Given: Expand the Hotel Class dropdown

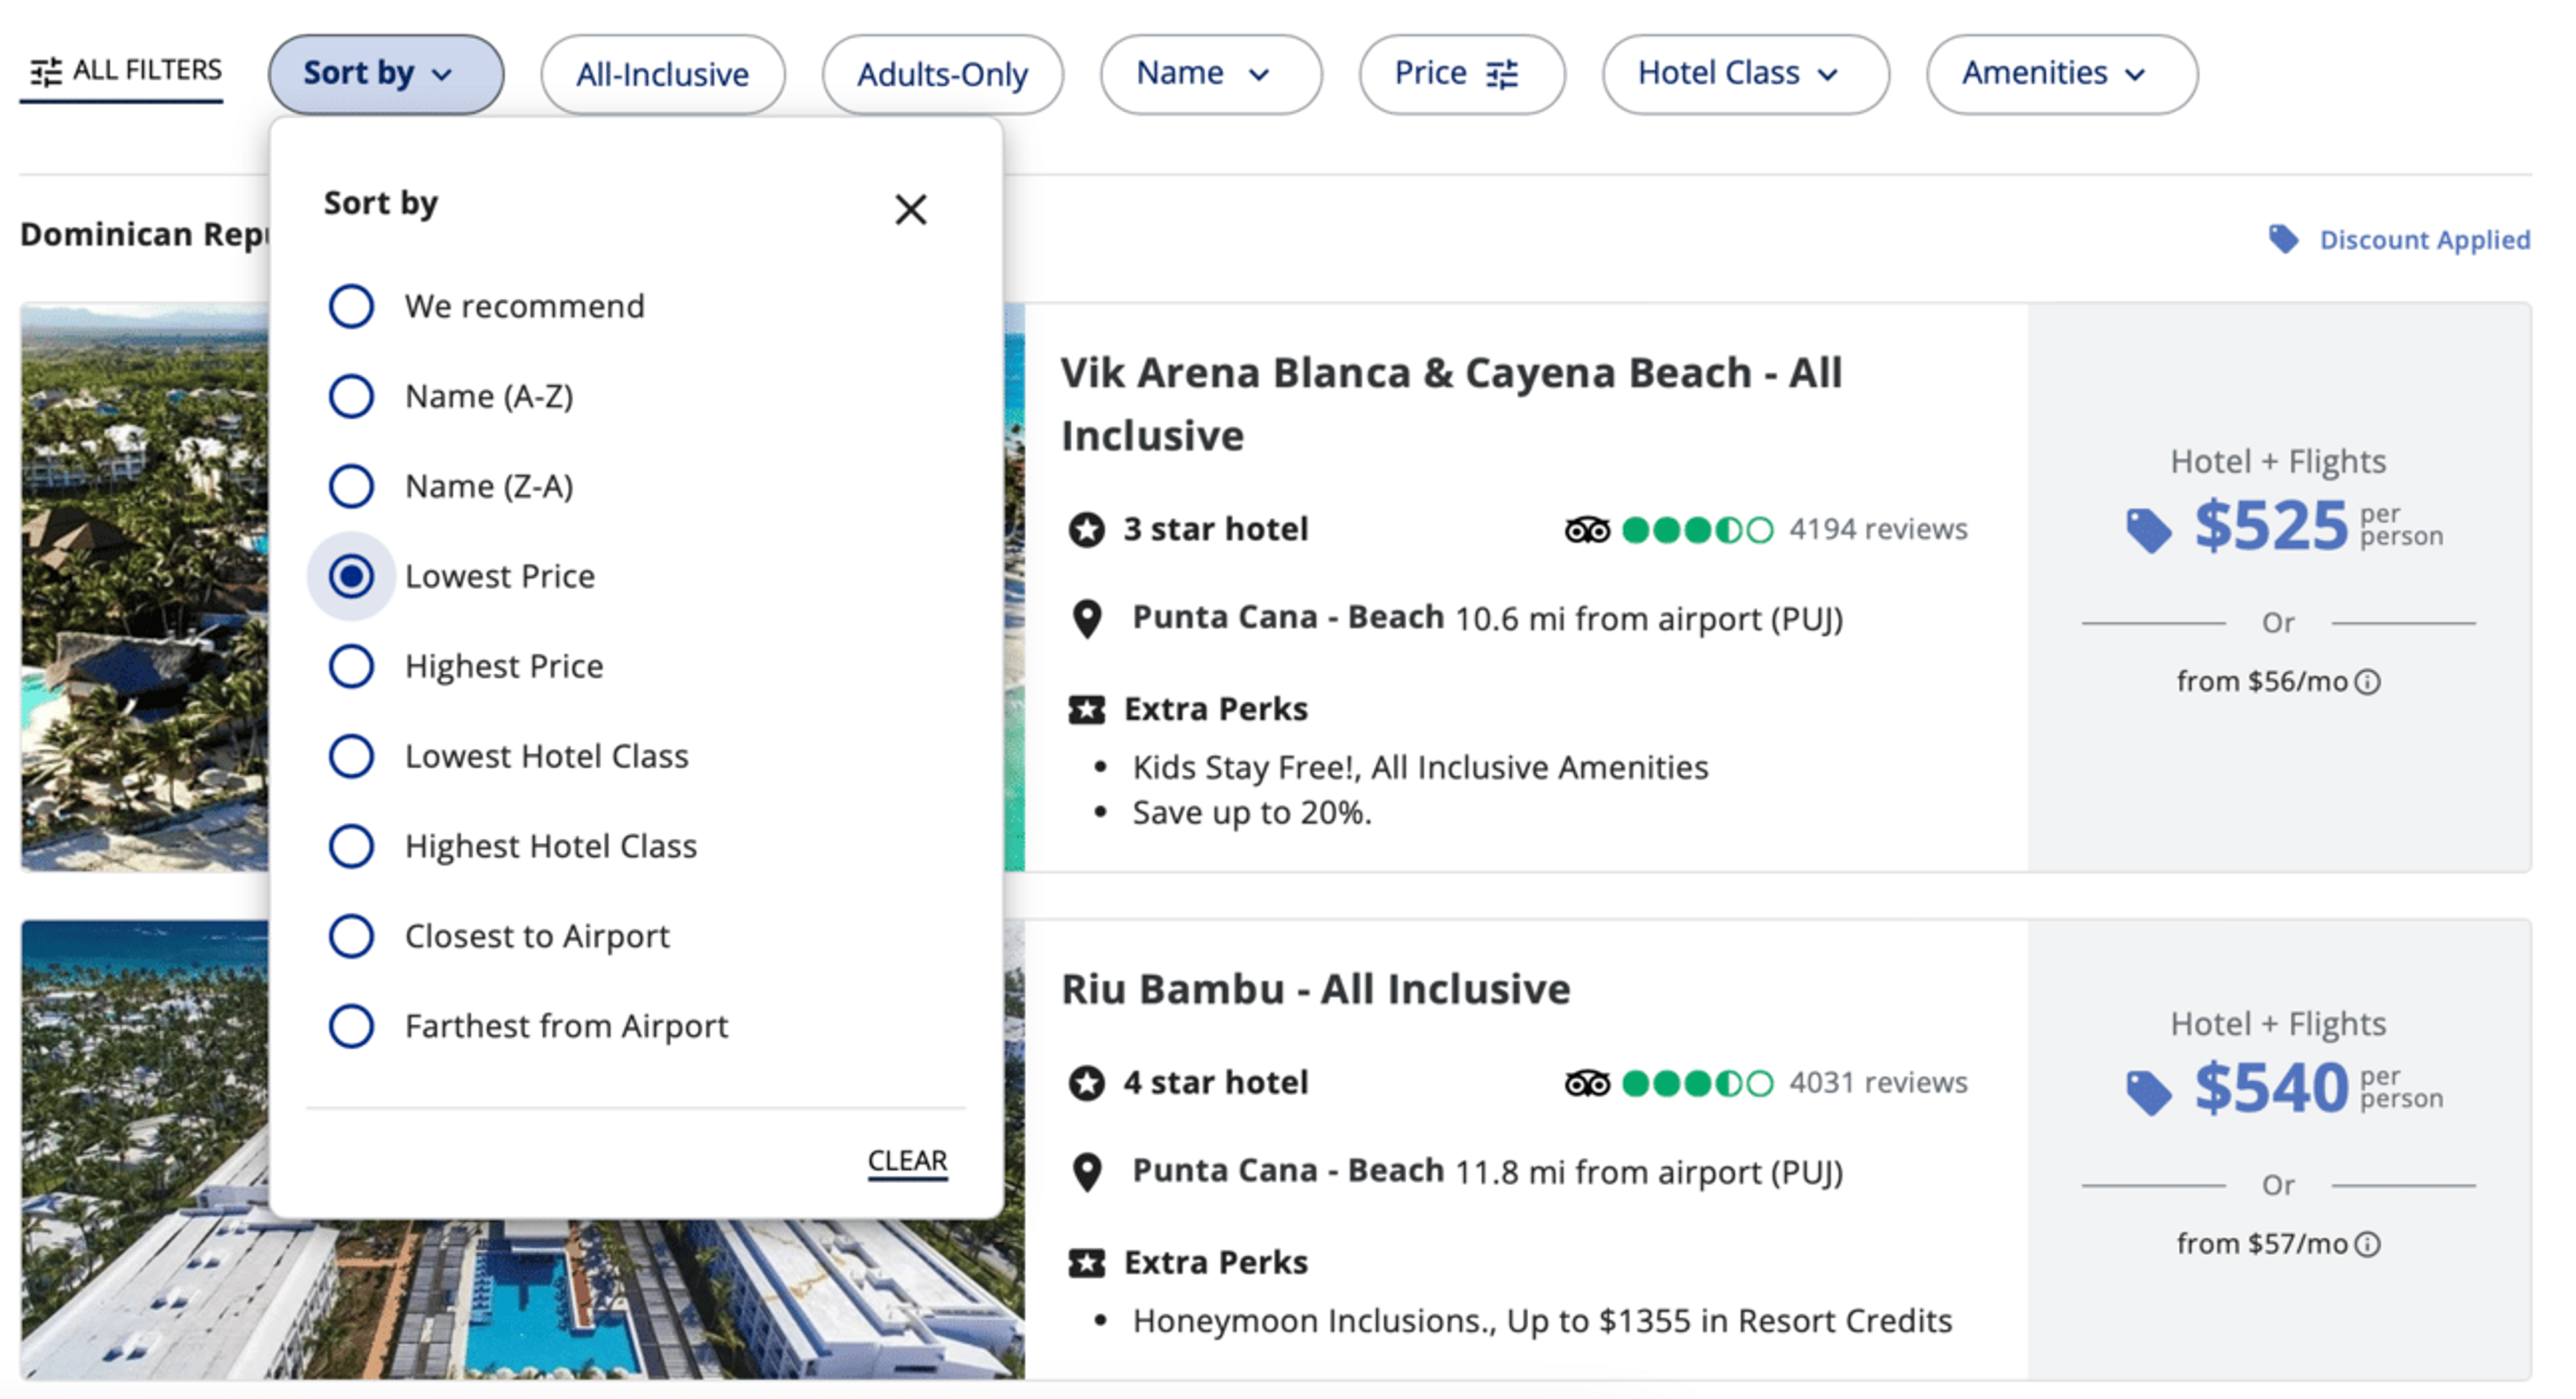Looking at the screenshot, I should (1745, 74).
